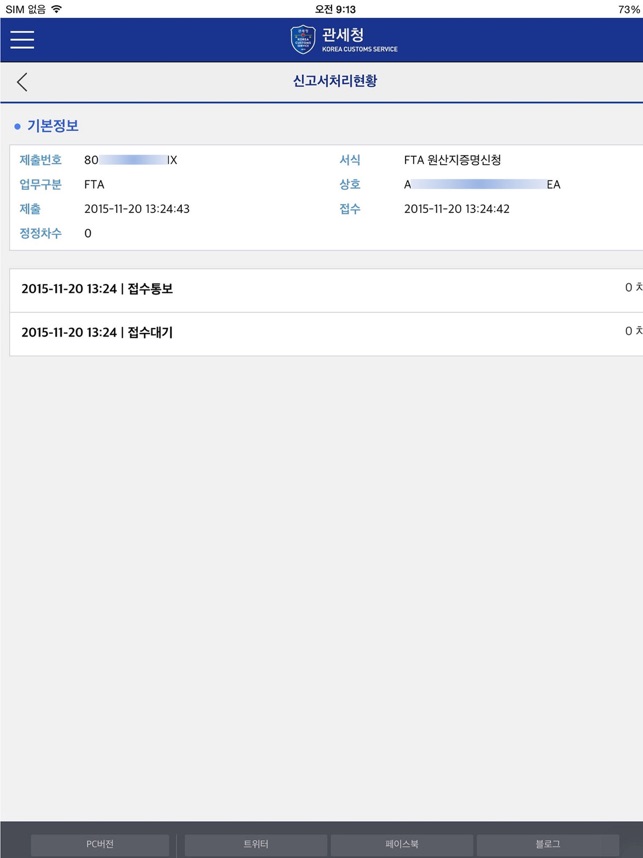Tap the 접수 timestamp 13:24:42
The width and height of the screenshot is (643, 858).
(x=457, y=208)
